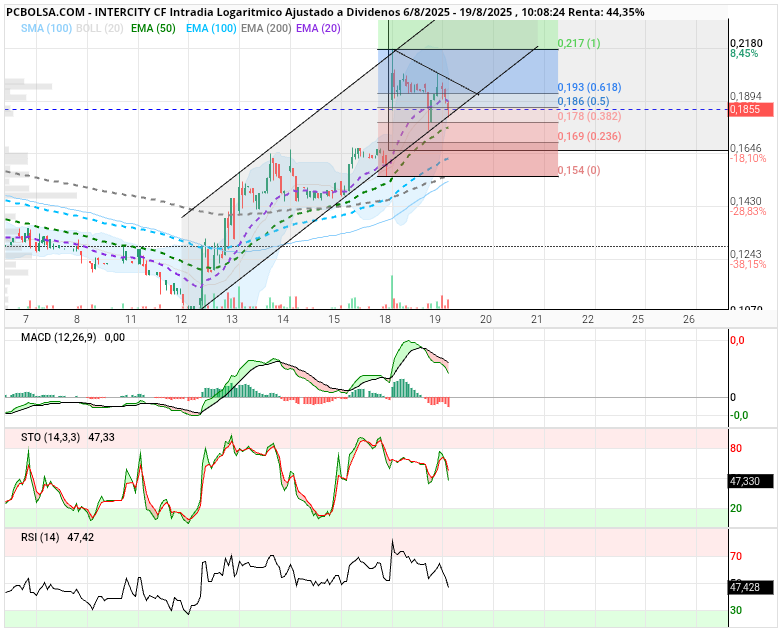Click the price axis value 0,1430
The height and width of the screenshot is (632, 782).
click(x=746, y=201)
